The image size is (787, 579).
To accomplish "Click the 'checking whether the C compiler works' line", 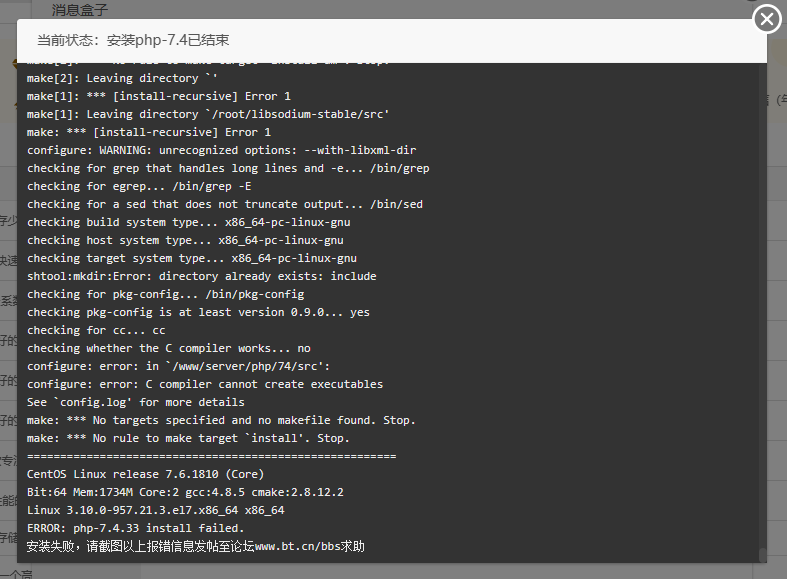I will click(169, 348).
